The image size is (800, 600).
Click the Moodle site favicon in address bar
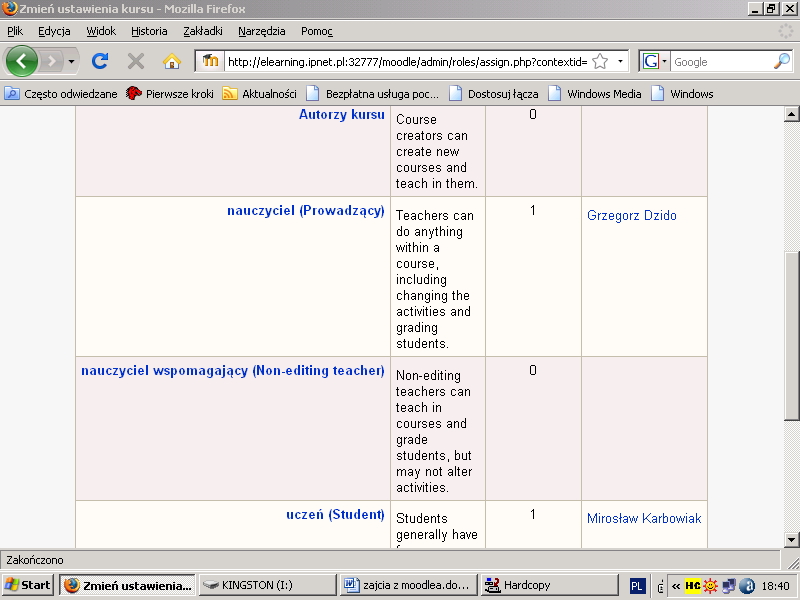(x=210, y=61)
